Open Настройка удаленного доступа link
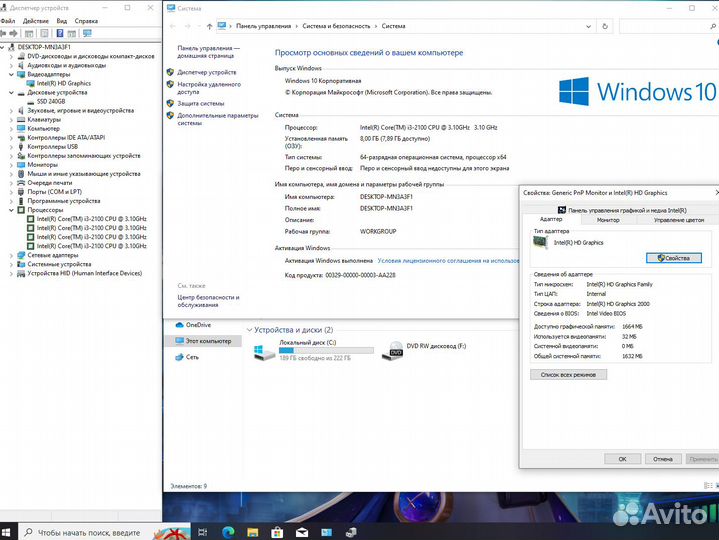 [x=209, y=88]
